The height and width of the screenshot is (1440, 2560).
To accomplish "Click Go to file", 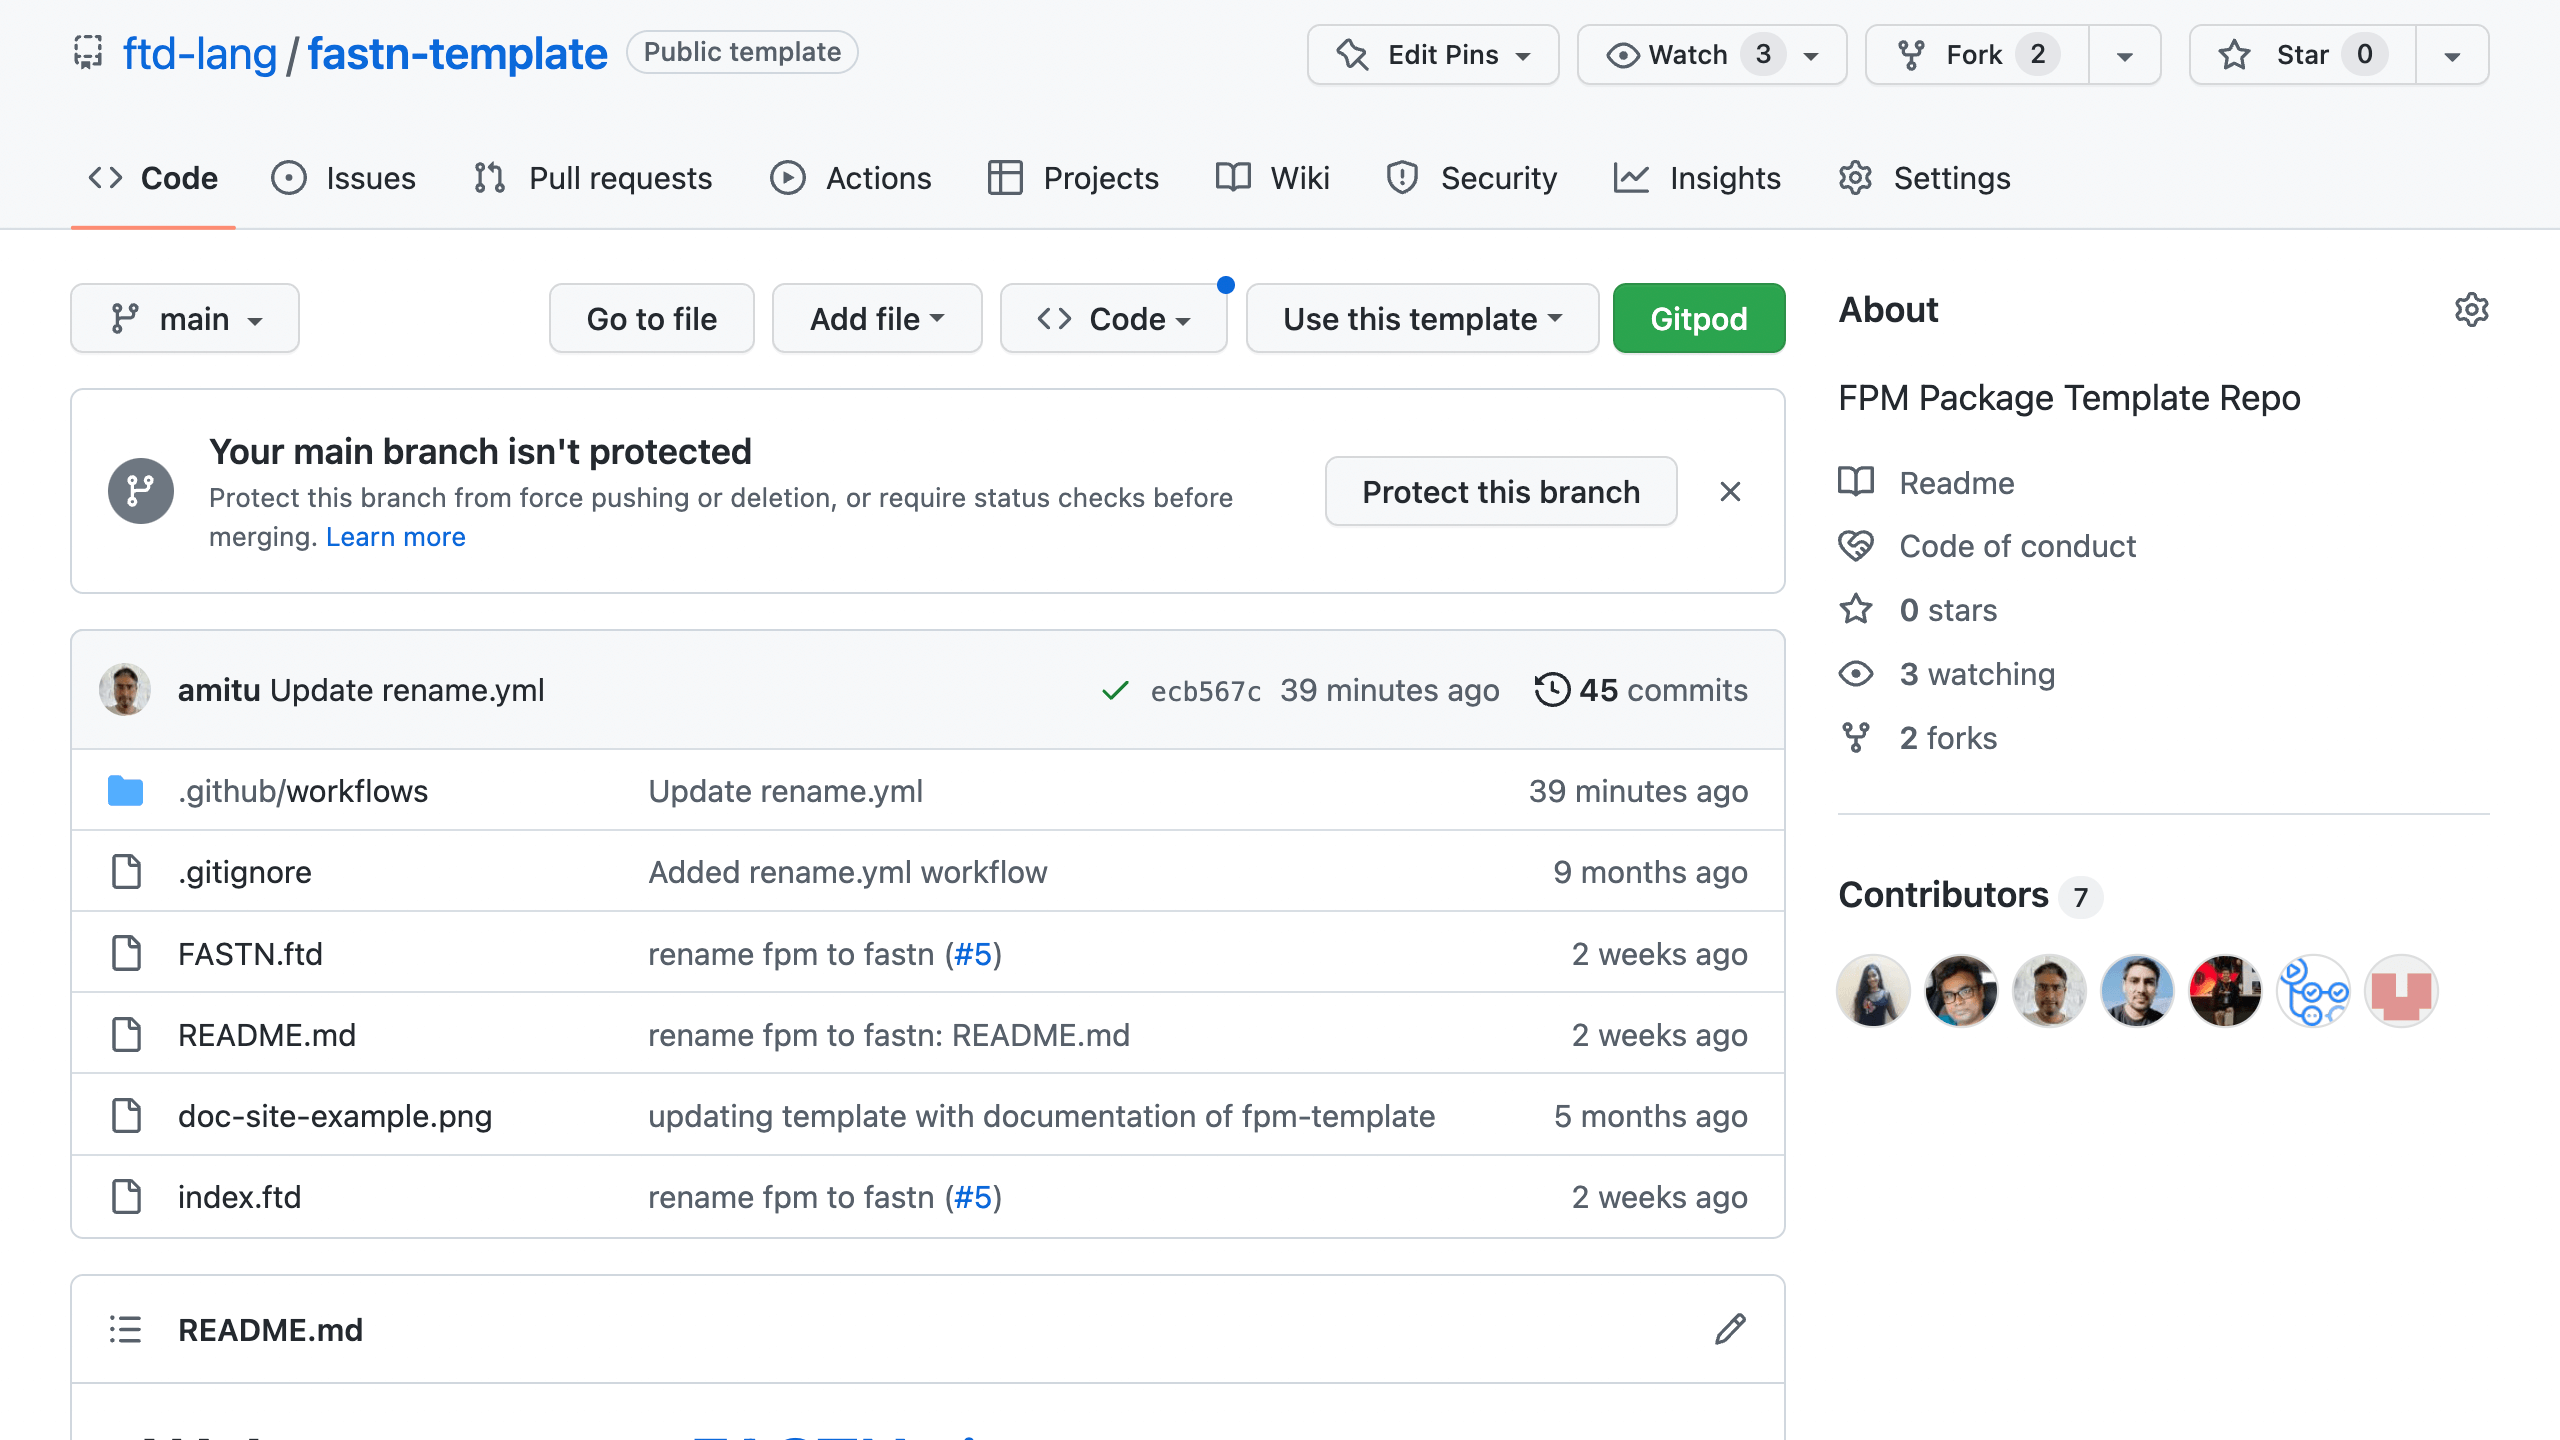I will click(652, 318).
